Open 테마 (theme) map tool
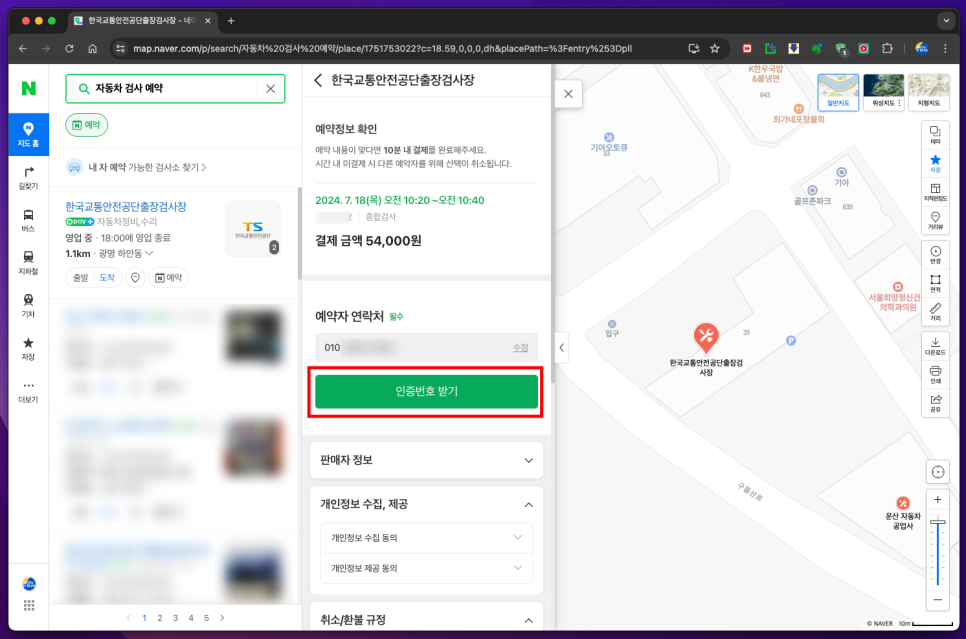This screenshot has width=966, height=639. pos(935,135)
